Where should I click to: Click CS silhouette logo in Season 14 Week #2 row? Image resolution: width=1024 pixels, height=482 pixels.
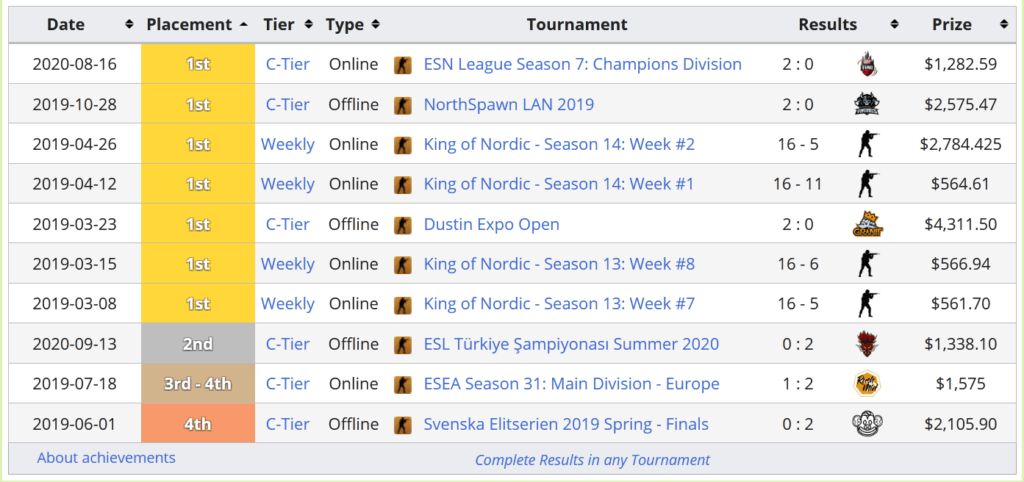(x=867, y=144)
